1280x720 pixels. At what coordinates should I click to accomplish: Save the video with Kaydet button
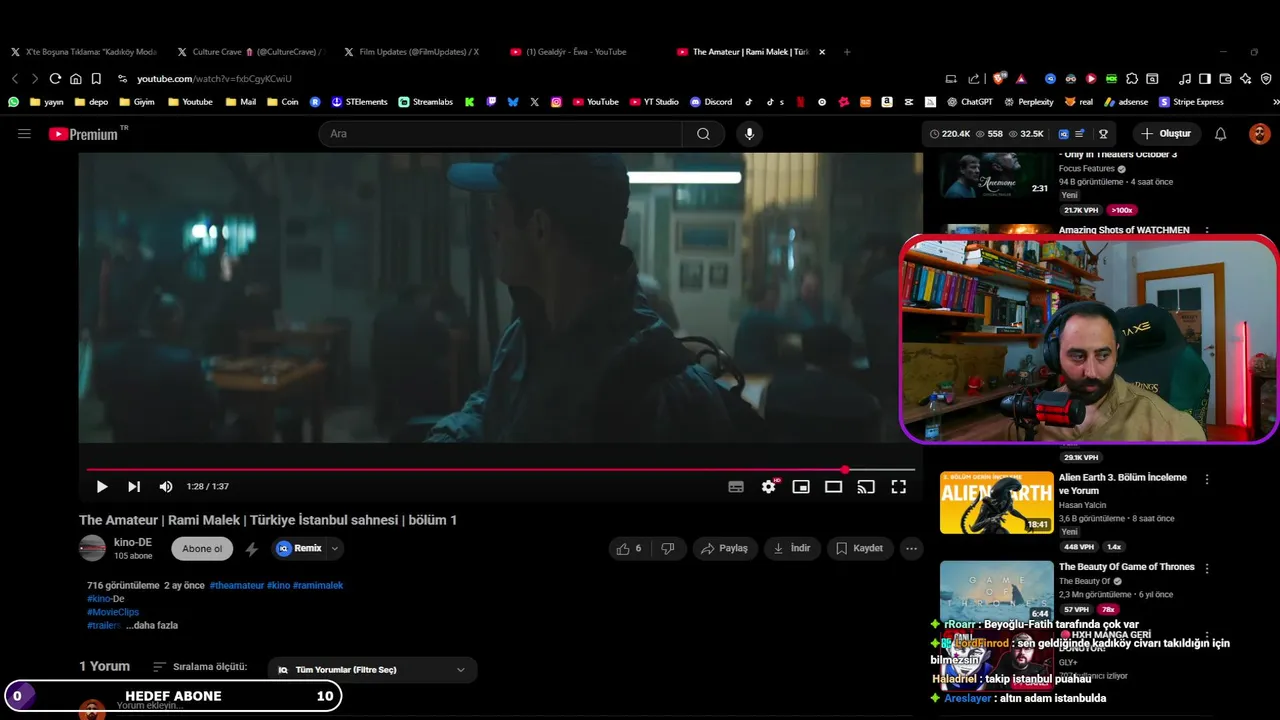[860, 548]
